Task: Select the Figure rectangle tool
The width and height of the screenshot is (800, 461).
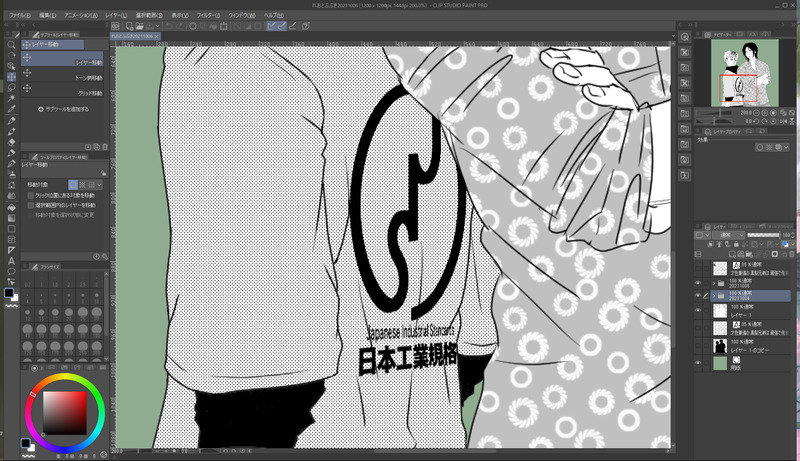Action: tap(11, 228)
